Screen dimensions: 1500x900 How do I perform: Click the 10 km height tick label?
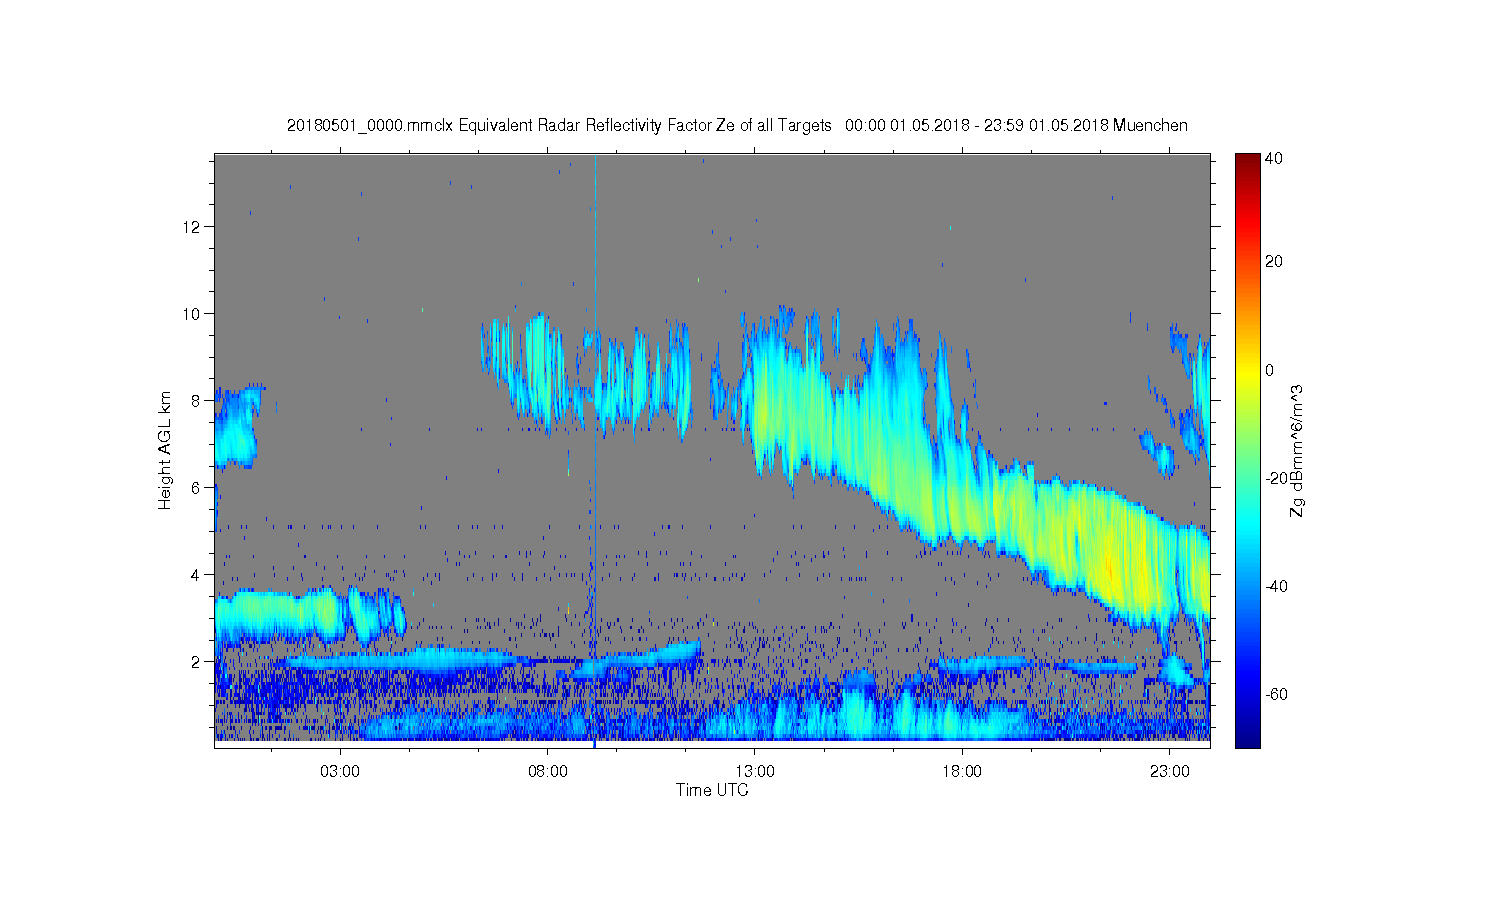192,314
